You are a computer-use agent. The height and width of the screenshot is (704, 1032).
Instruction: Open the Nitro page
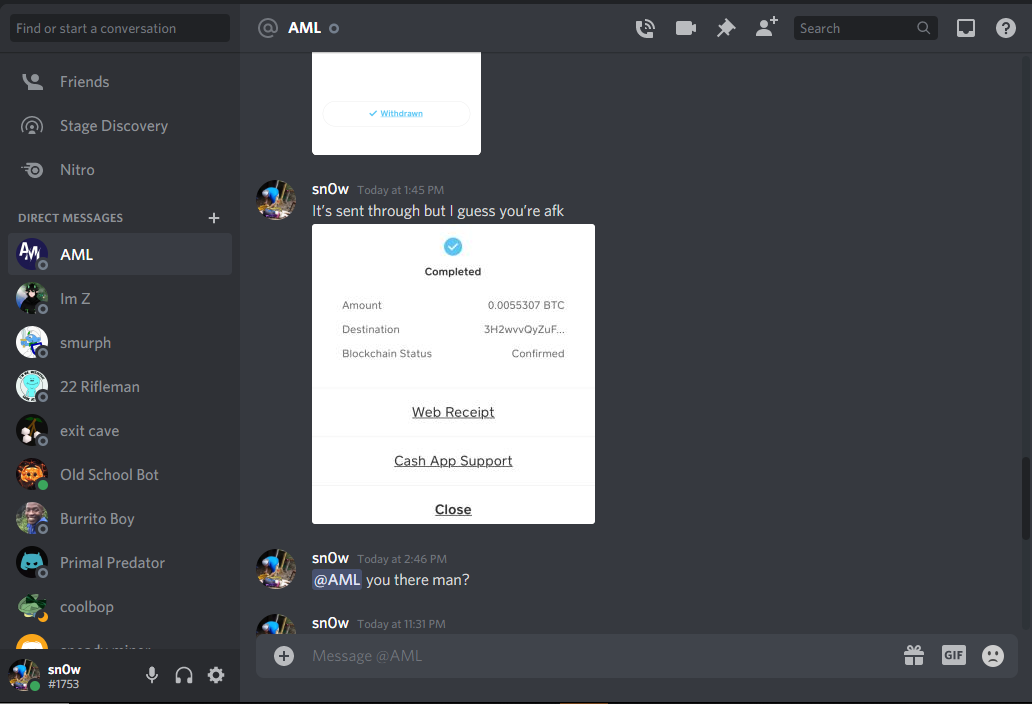120,170
